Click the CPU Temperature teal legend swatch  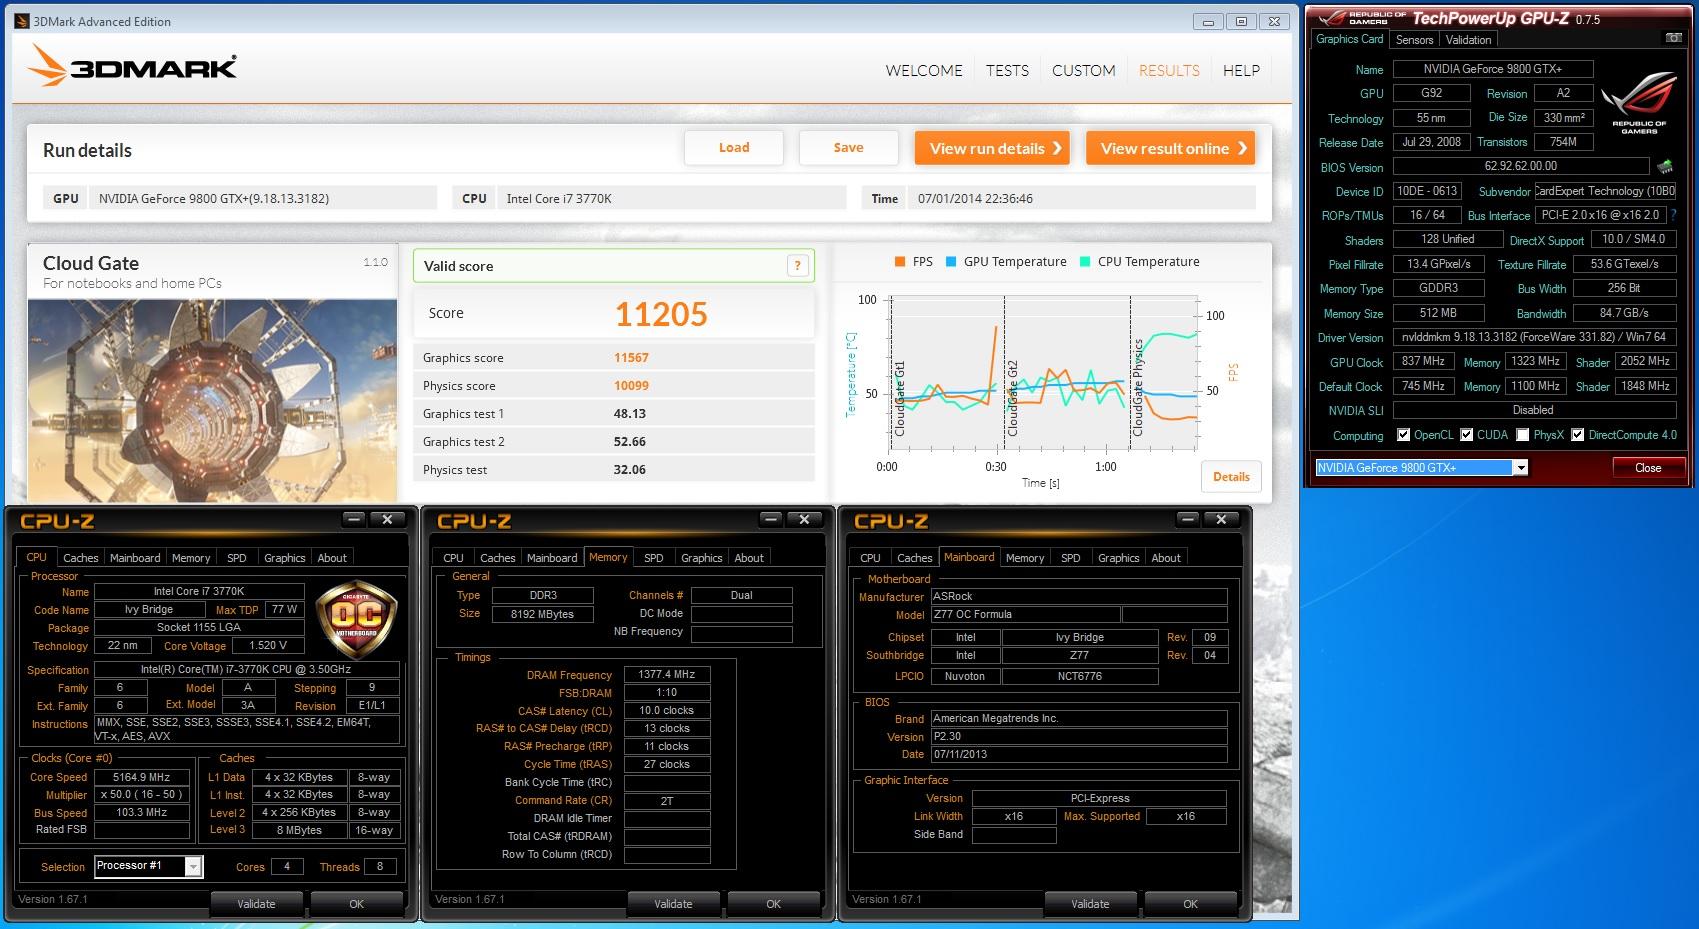coord(1085,262)
